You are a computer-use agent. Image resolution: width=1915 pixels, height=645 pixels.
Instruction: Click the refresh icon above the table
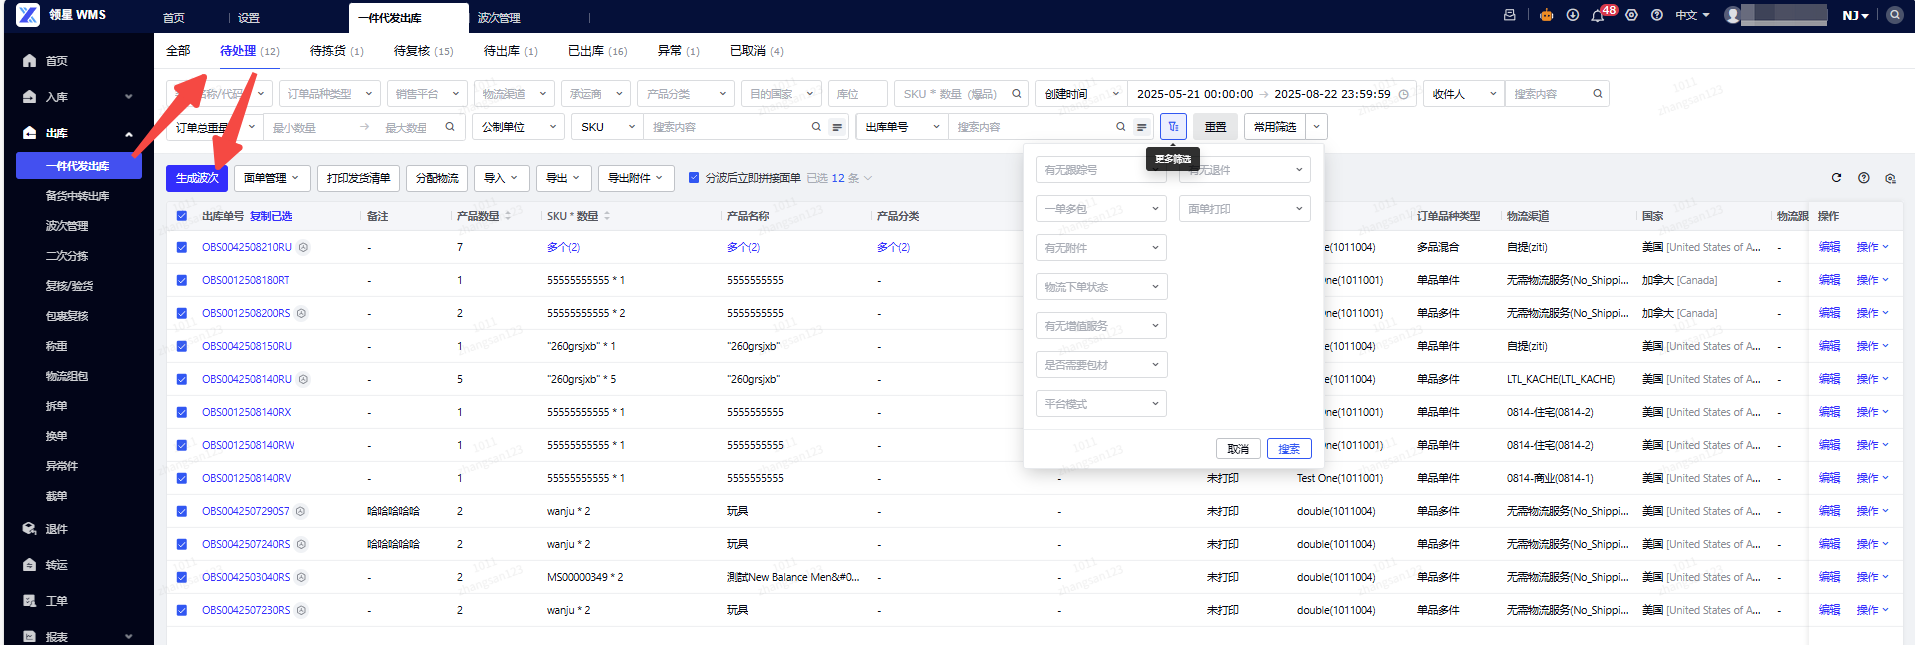1836,178
